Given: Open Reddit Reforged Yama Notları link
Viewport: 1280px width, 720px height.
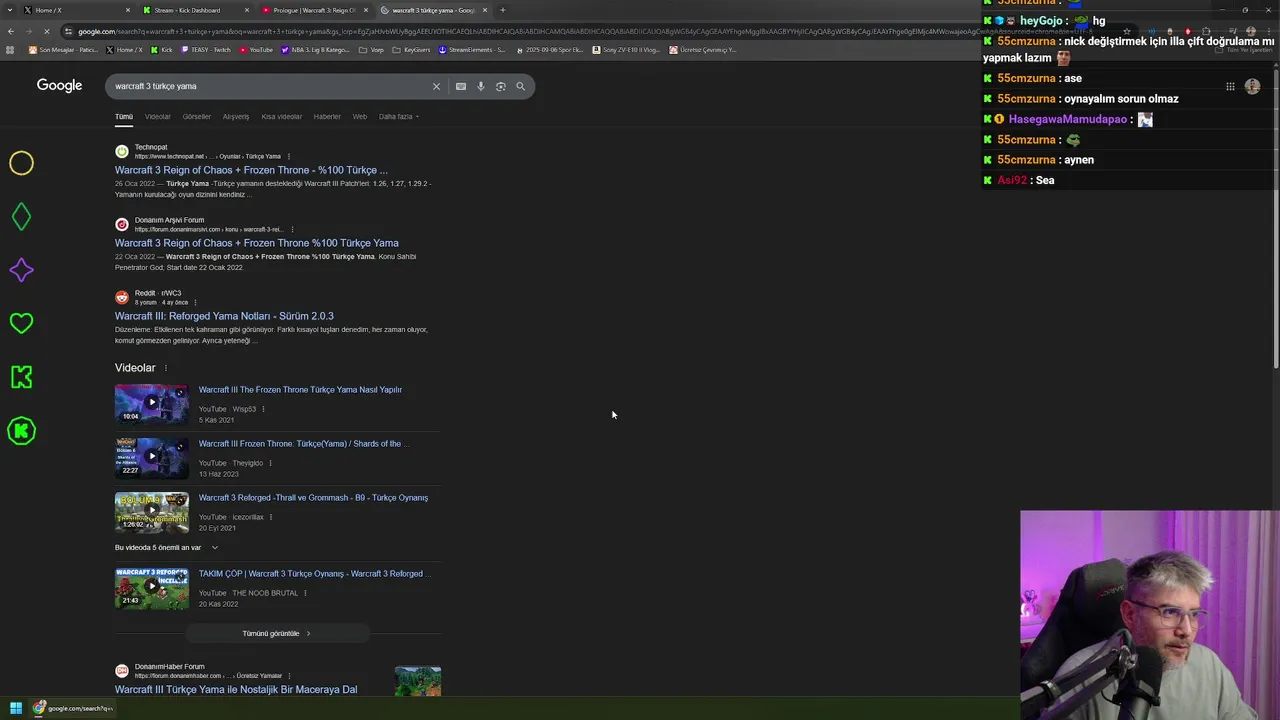Looking at the screenshot, I should (224, 316).
